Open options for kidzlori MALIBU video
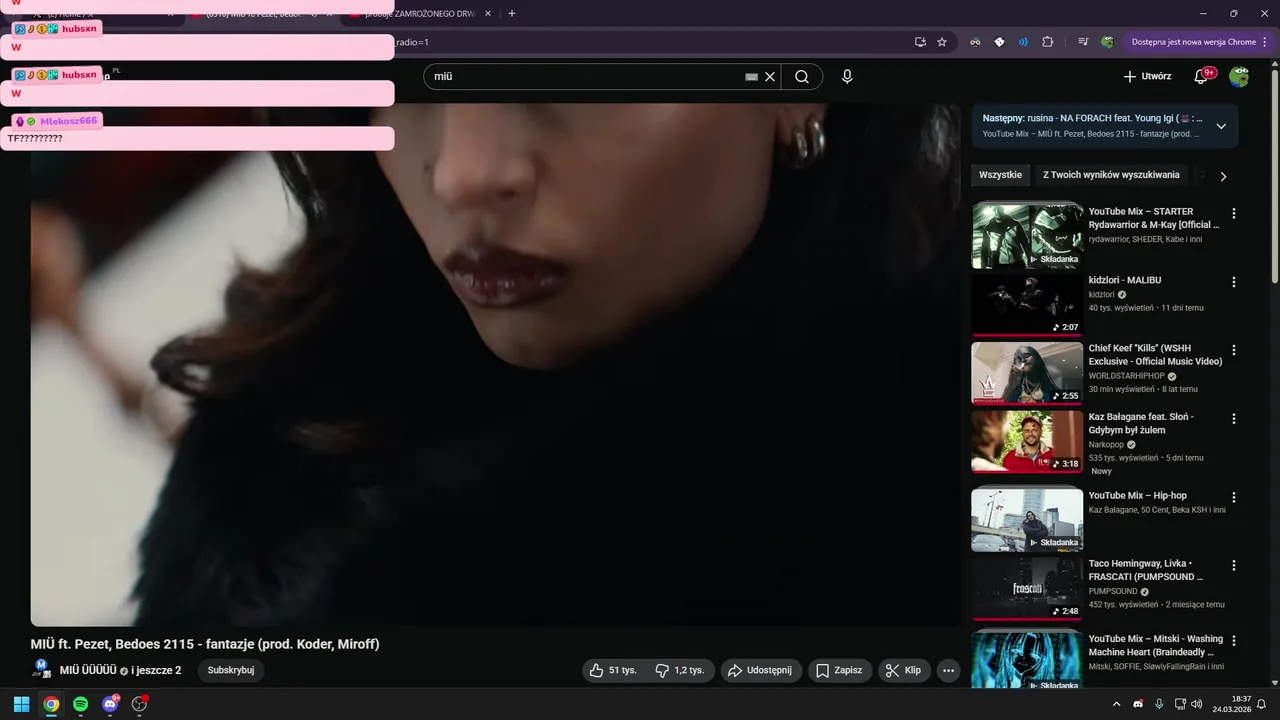 [1234, 282]
